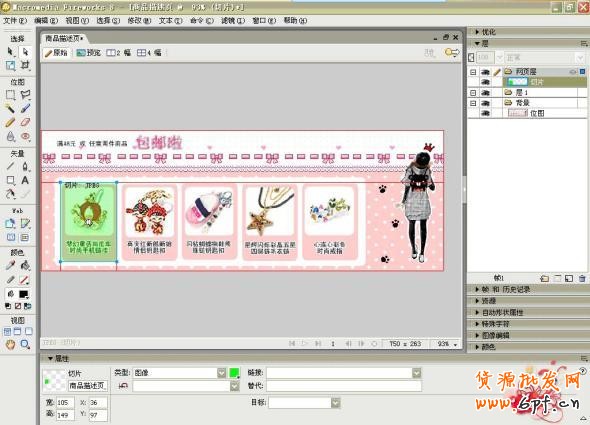Select the Hand tool
The image size is (590, 425).
[10, 344]
